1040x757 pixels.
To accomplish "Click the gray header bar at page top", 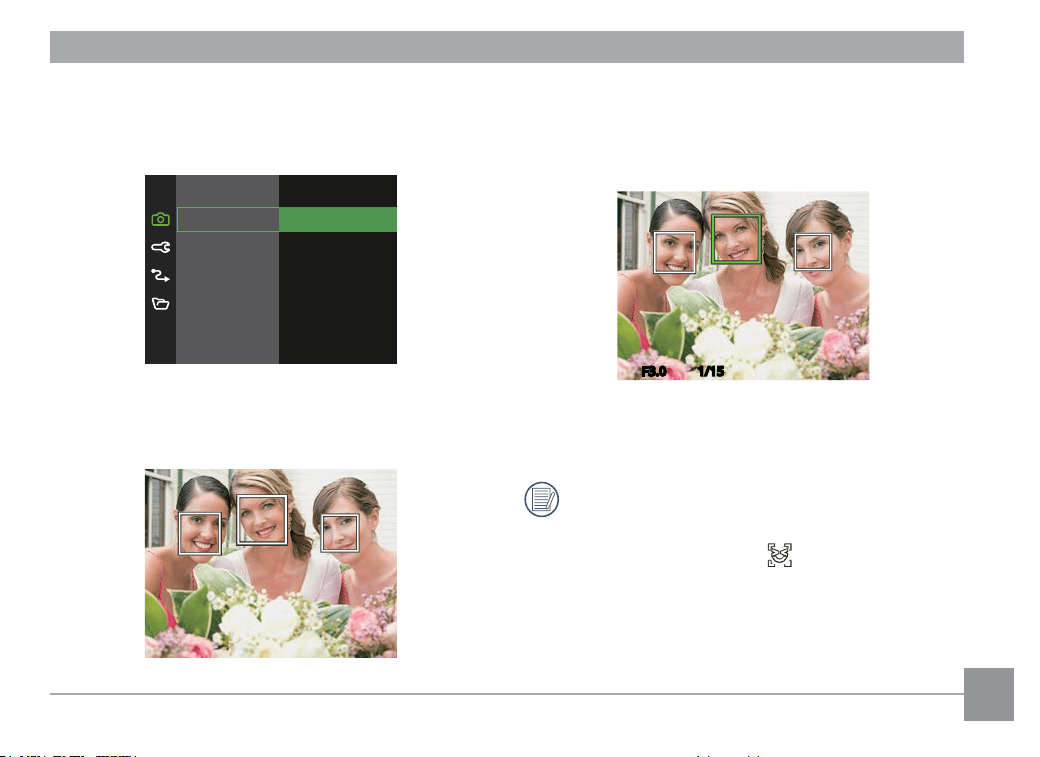I will coord(507,47).
